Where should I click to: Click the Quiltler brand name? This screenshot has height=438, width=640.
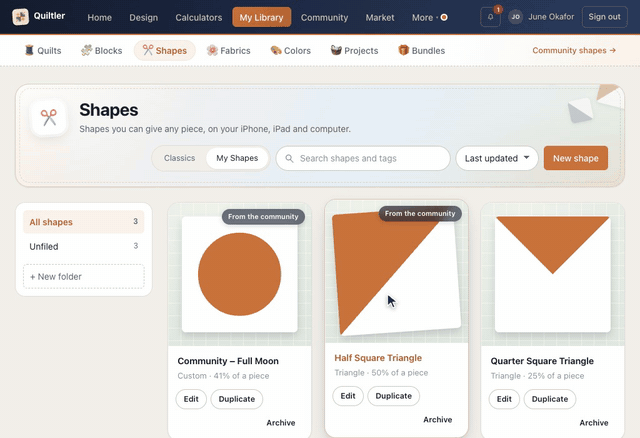point(49,16)
